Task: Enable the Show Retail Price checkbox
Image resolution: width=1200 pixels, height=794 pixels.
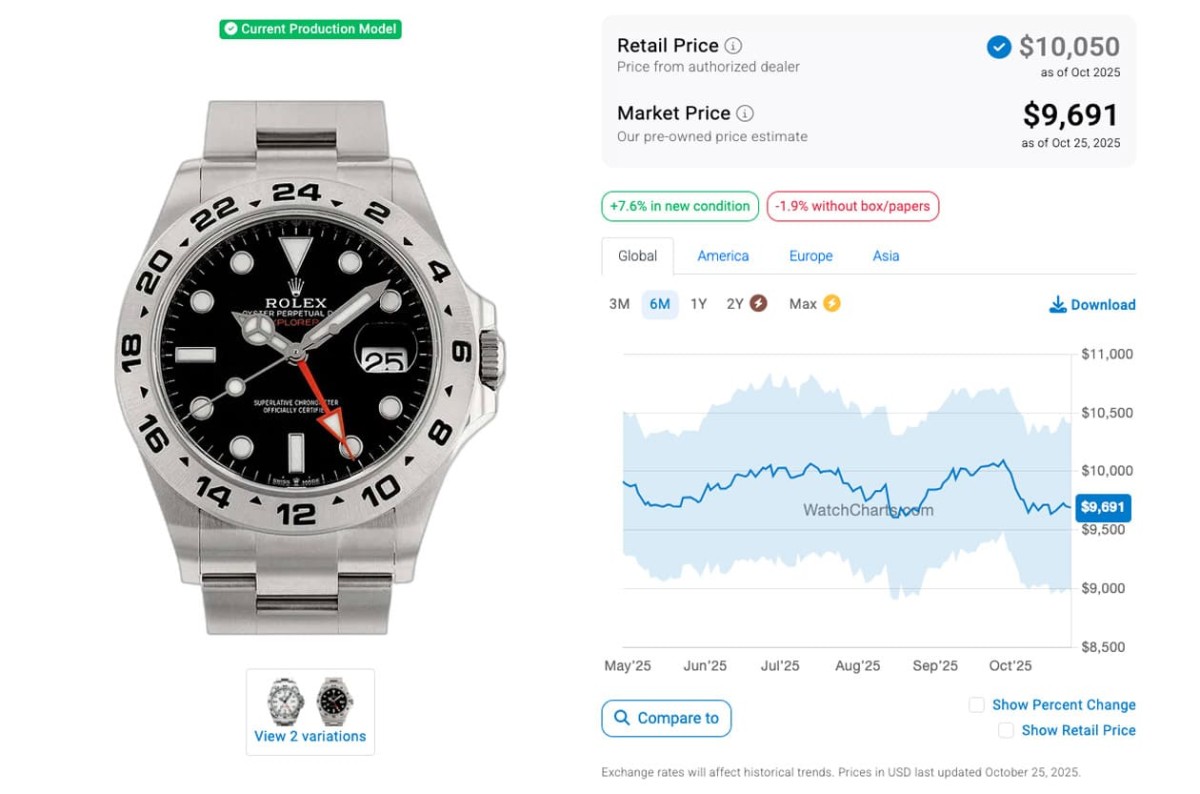Action: click(1006, 731)
